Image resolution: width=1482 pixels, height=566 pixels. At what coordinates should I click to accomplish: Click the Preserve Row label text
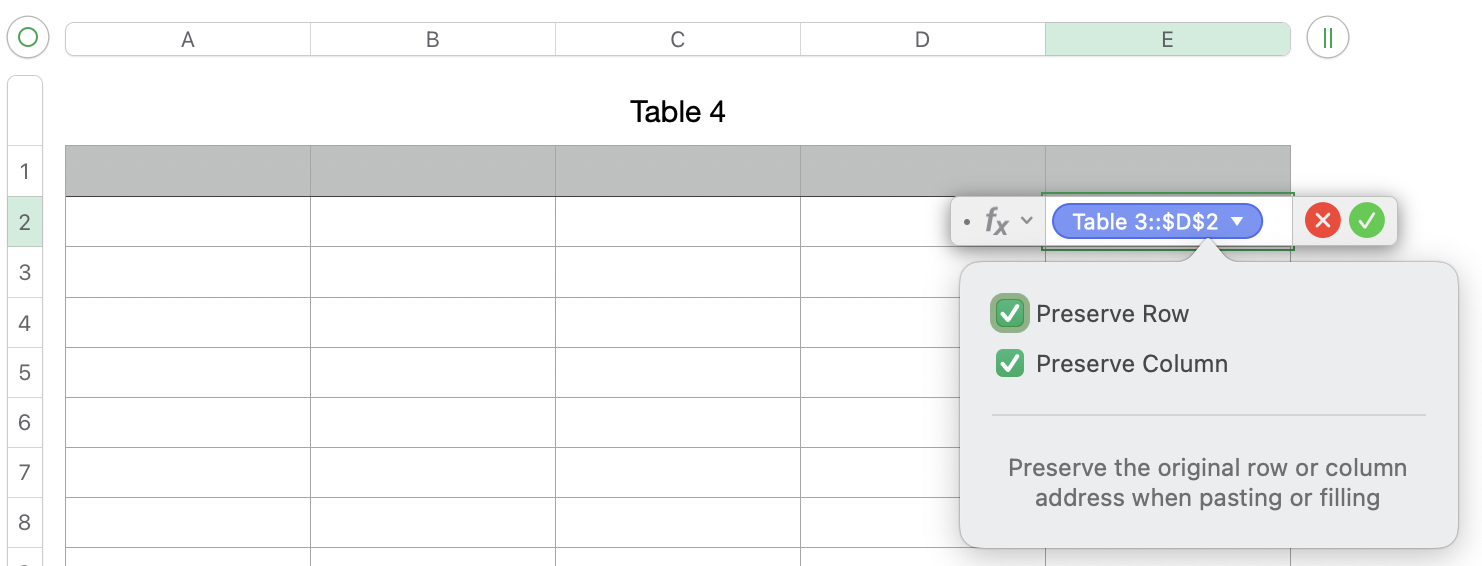click(1112, 314)
